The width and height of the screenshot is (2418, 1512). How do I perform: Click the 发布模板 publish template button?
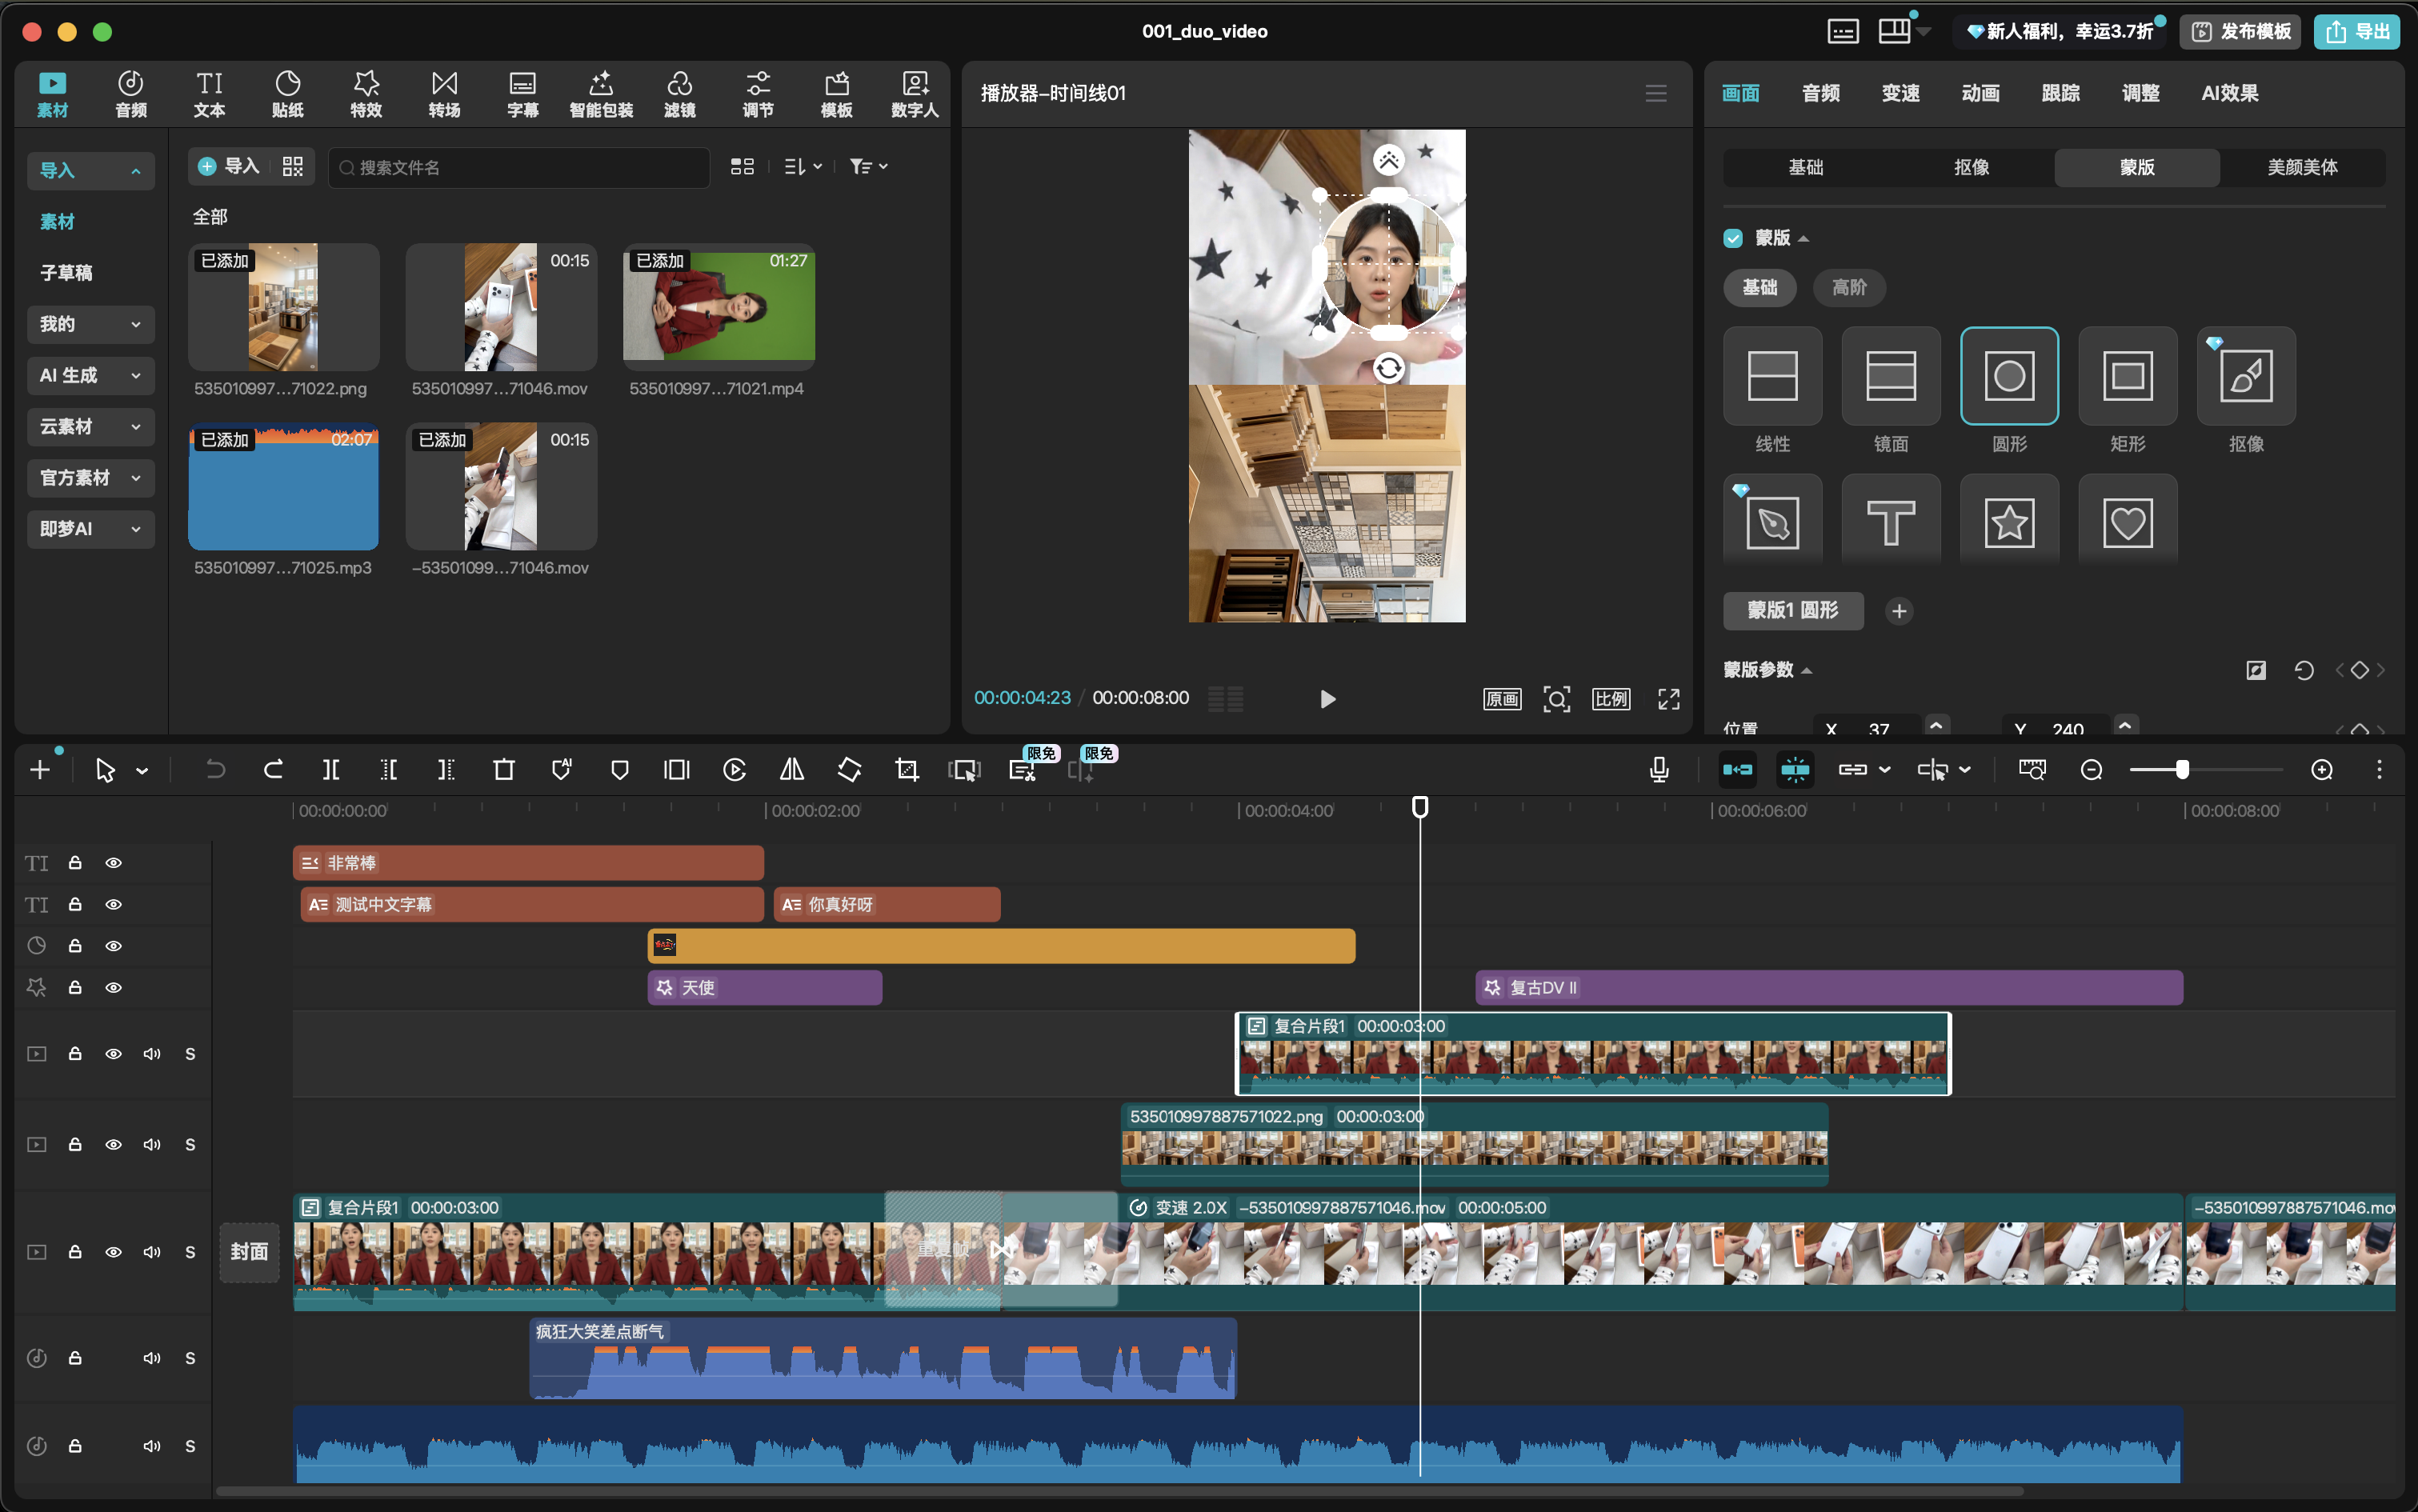pyautogui.click(x=2240, y=32)
